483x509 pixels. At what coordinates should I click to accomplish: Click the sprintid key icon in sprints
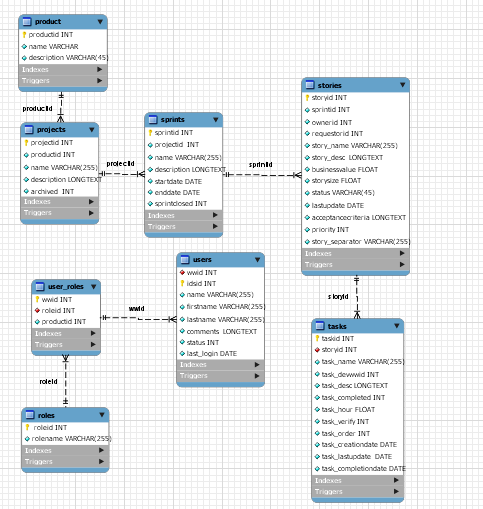click(x=150, y=133)
